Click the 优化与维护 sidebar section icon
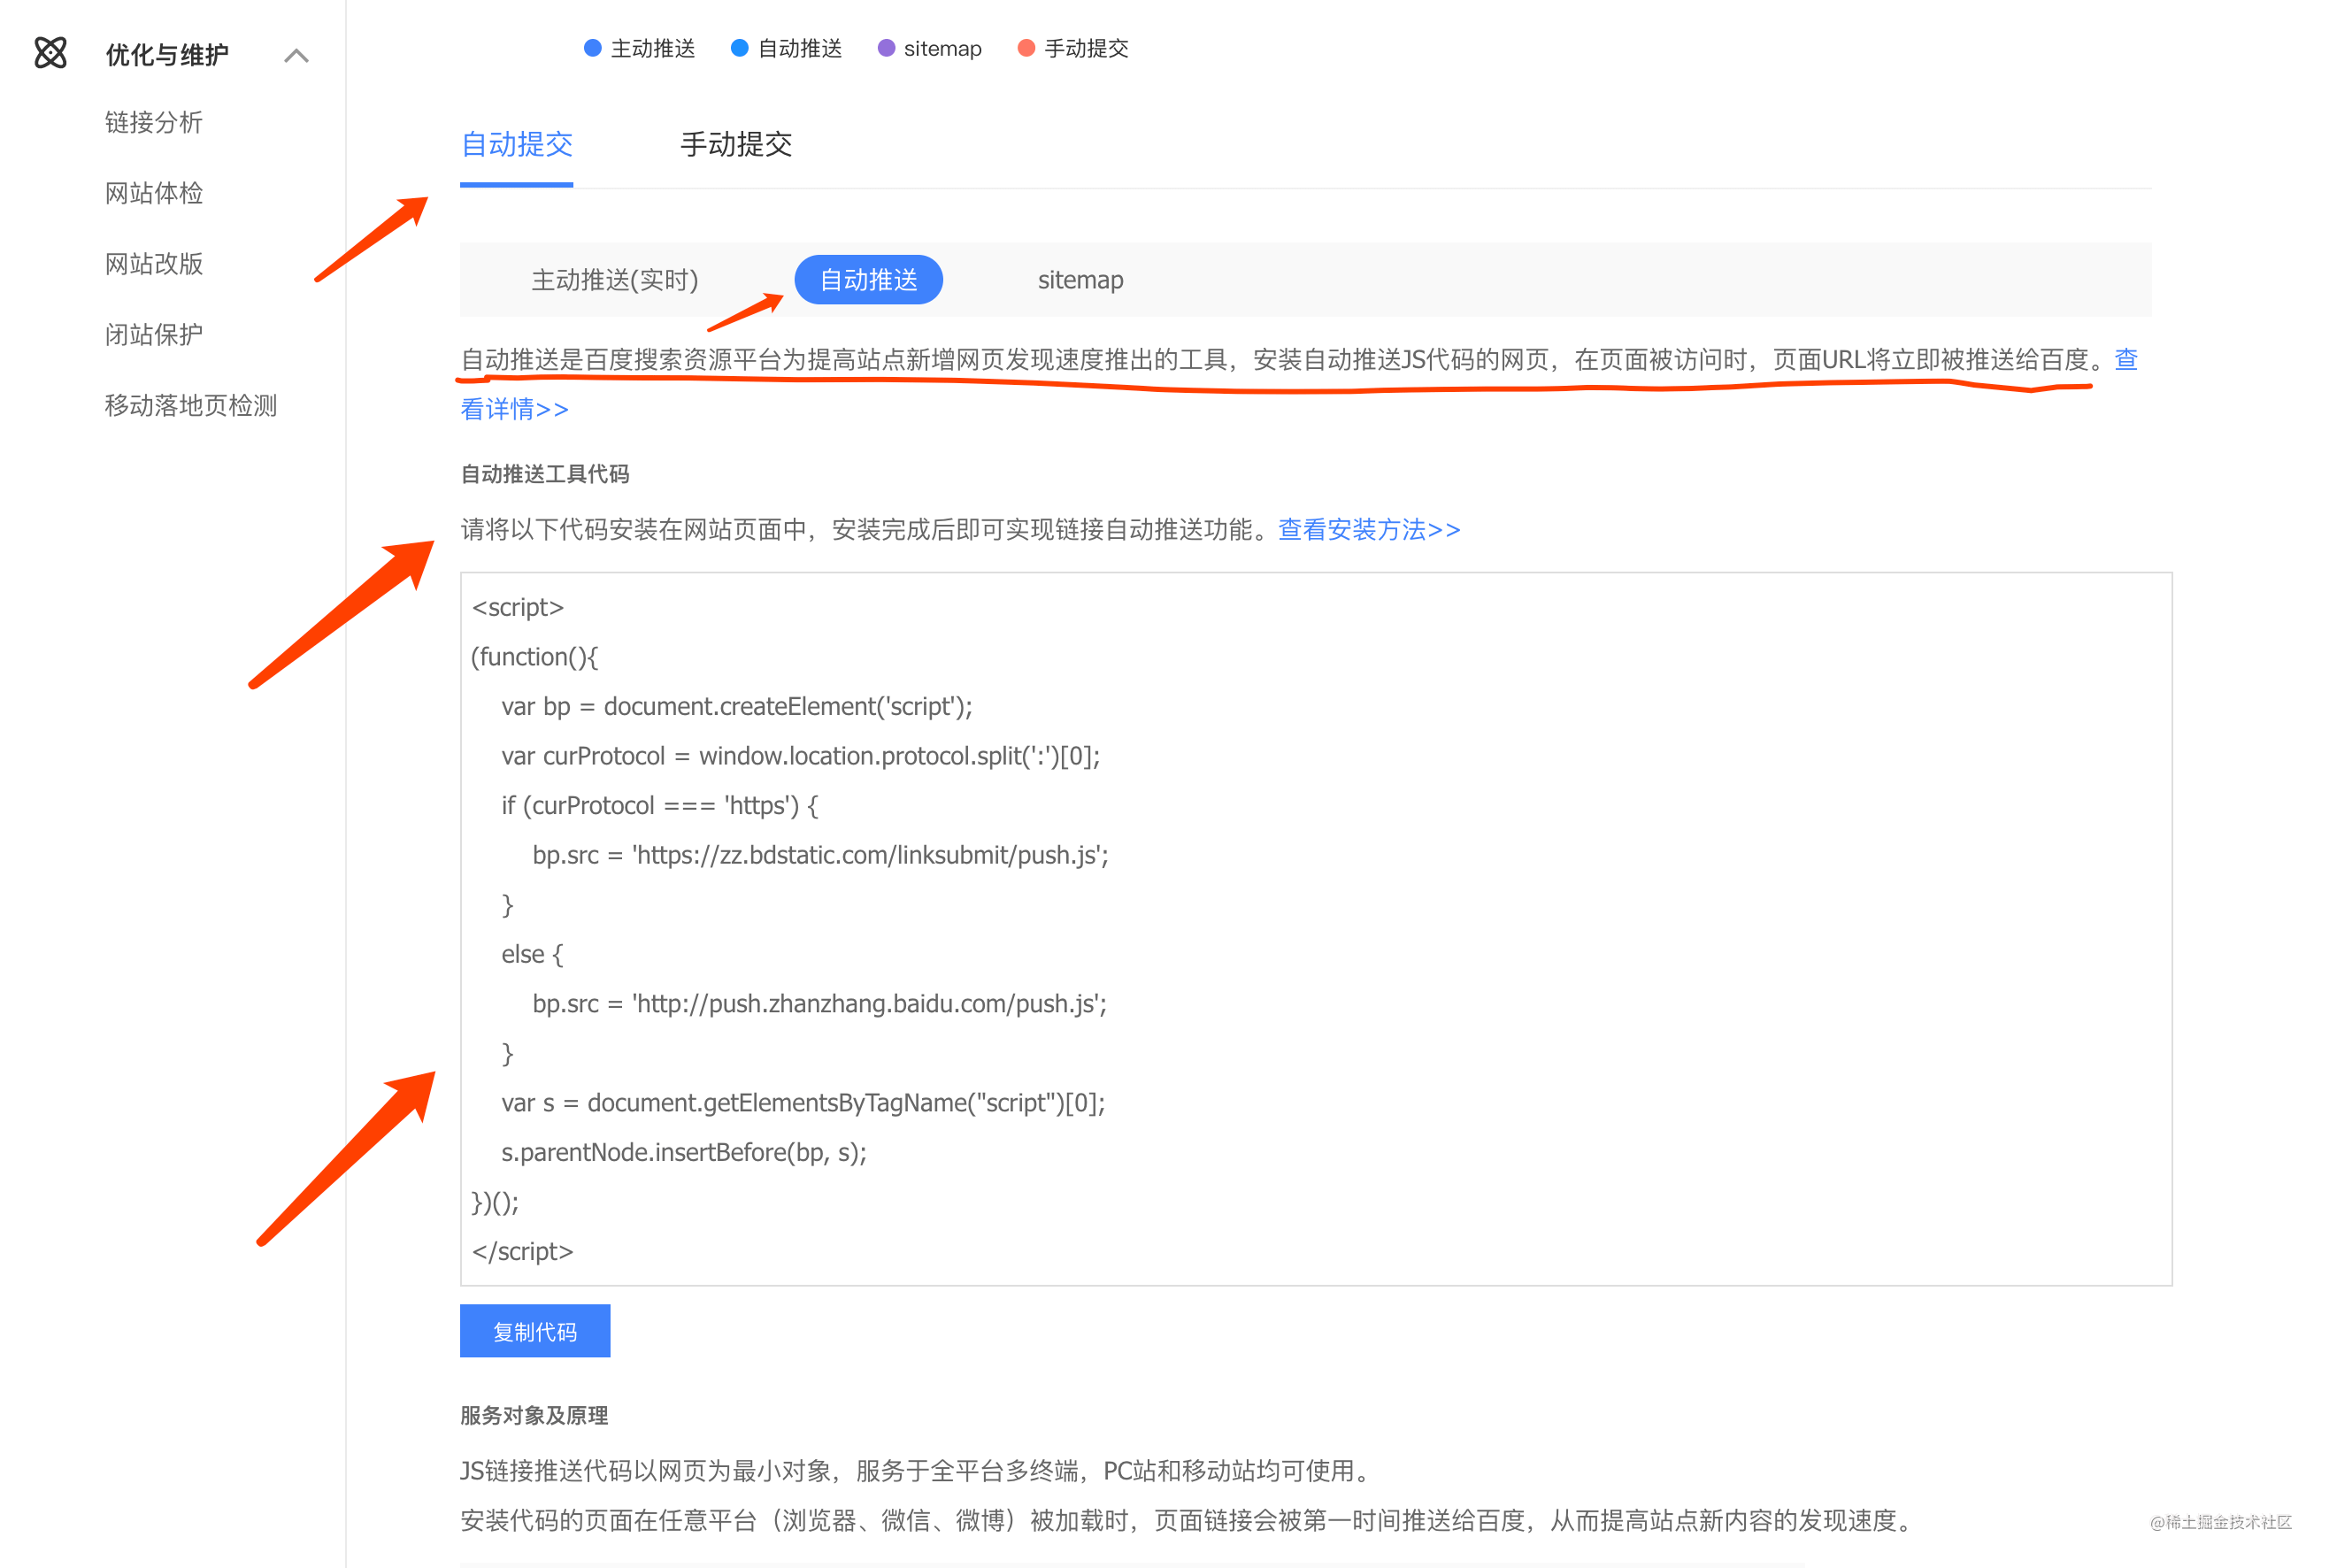Image resolution: width=2329 pixels, height=1568 pixels. (50, 53)
